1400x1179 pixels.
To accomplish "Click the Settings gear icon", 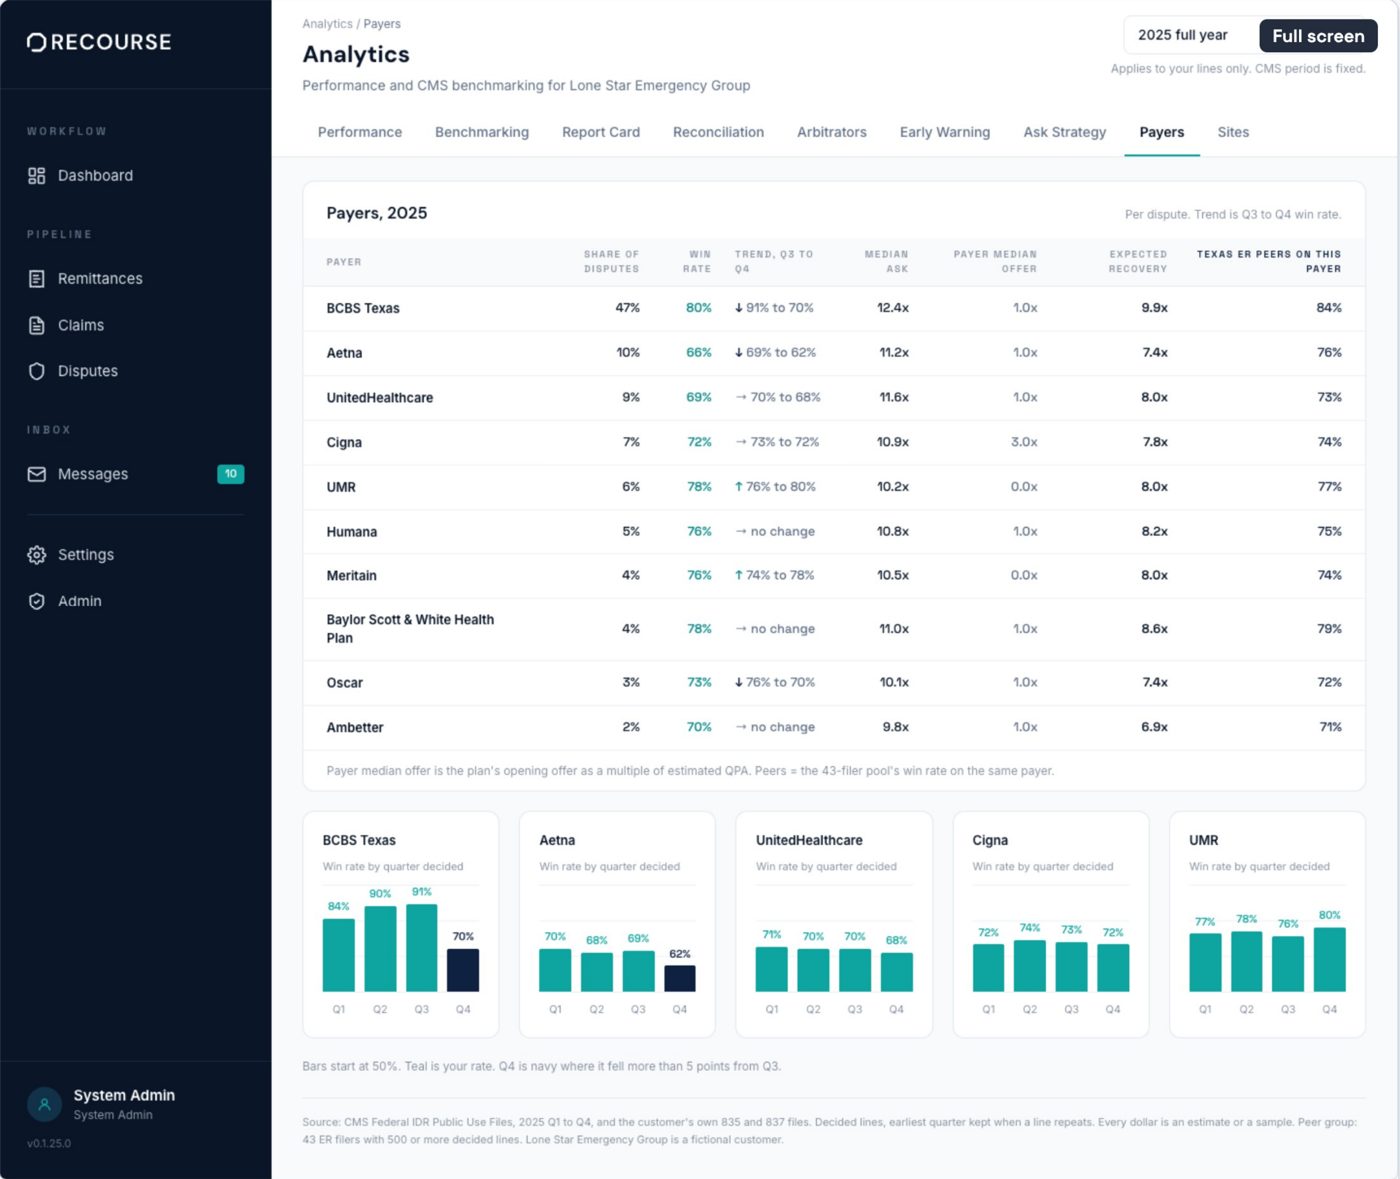I will pyautogui.click(x=37, y=555).
